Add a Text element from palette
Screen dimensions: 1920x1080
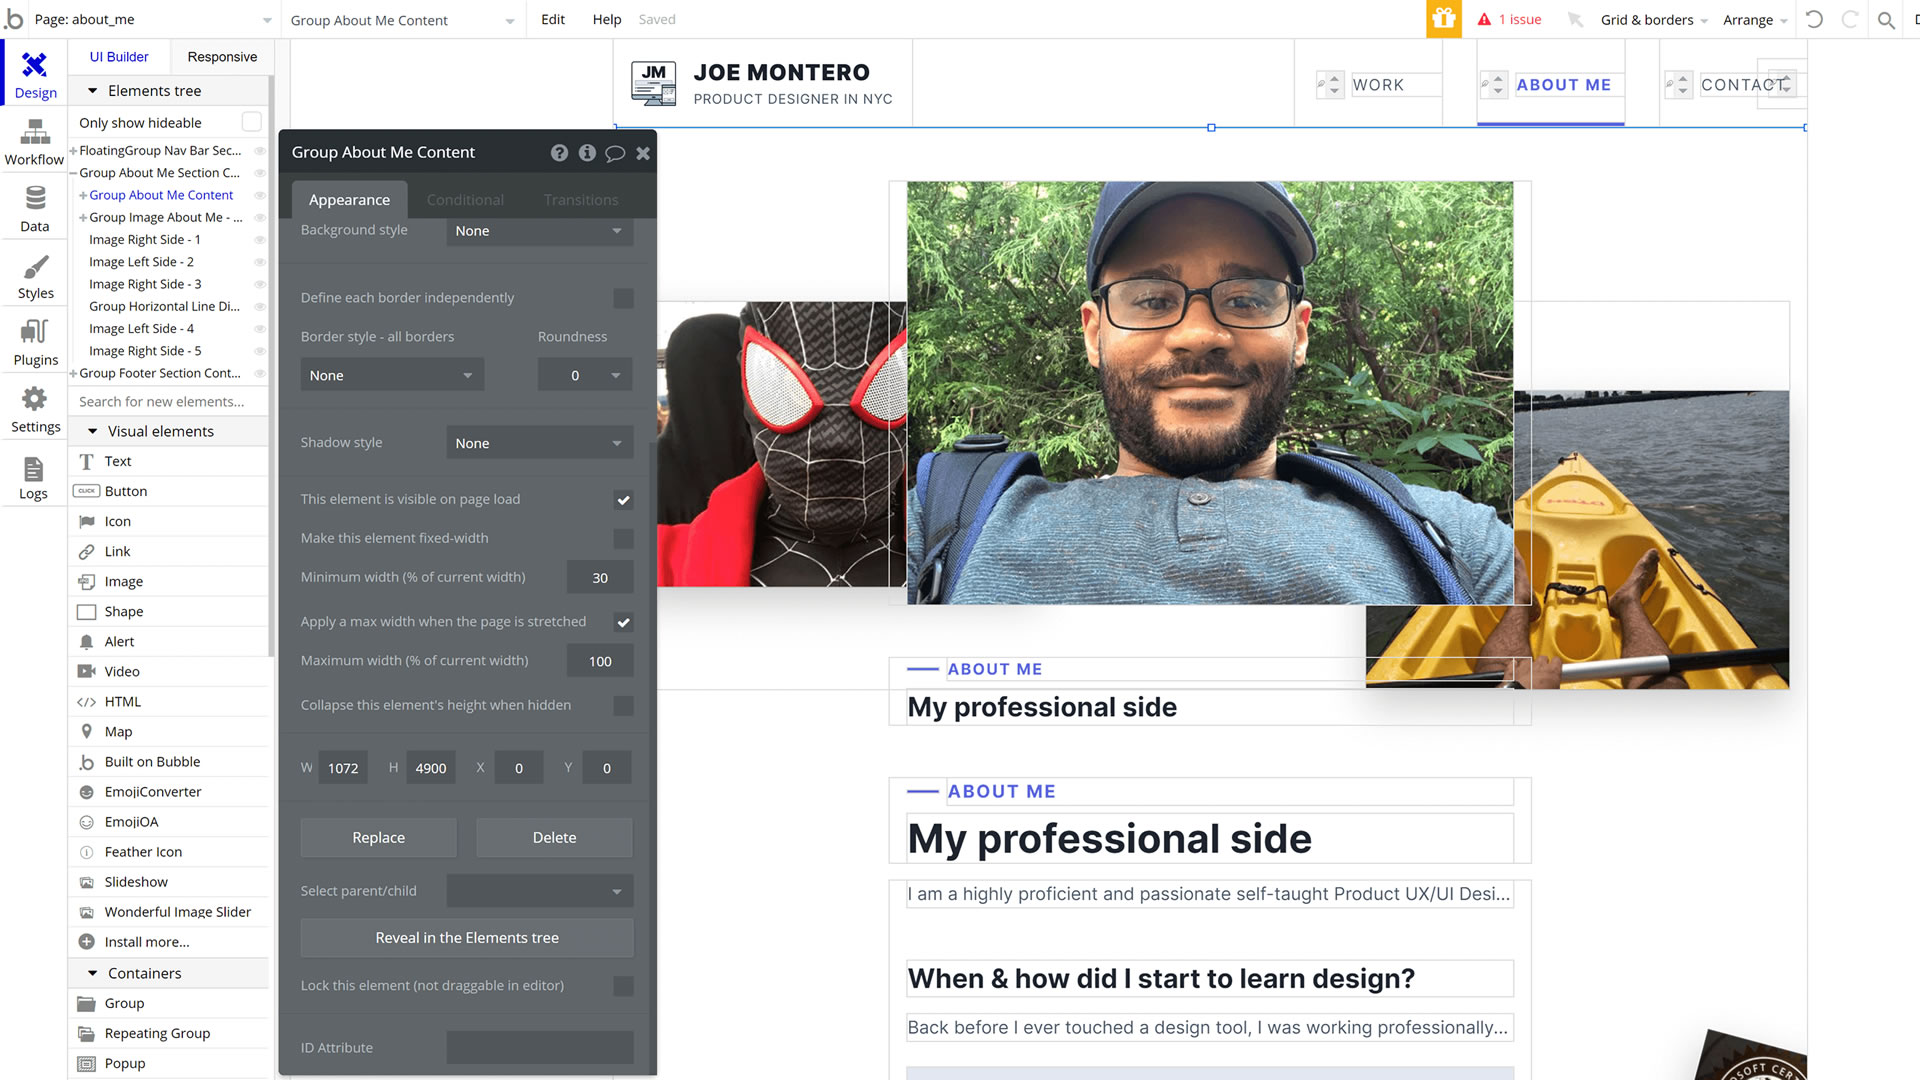[169, 461]
